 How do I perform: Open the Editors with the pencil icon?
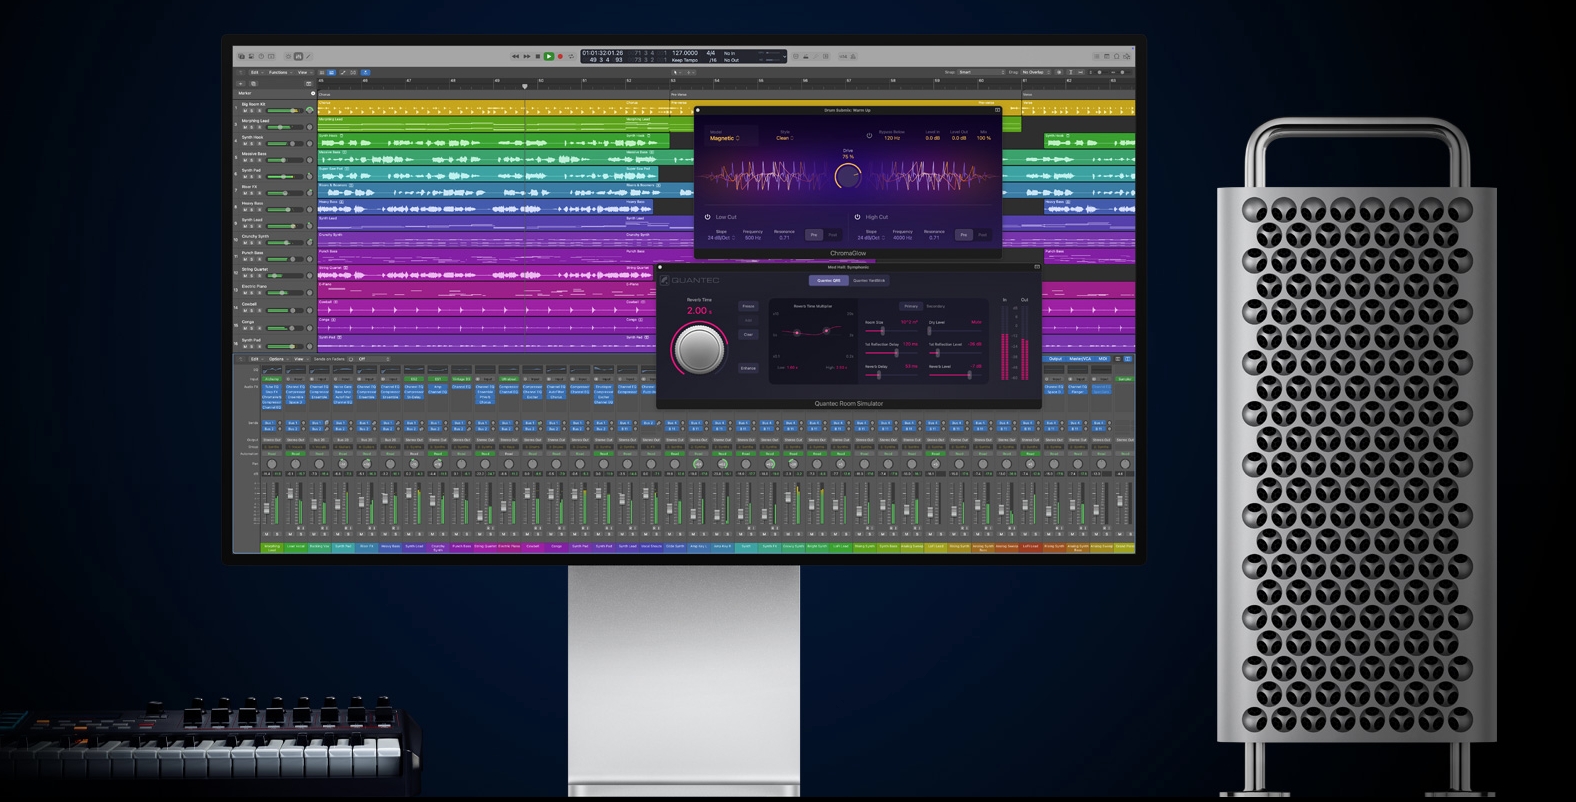308,56
